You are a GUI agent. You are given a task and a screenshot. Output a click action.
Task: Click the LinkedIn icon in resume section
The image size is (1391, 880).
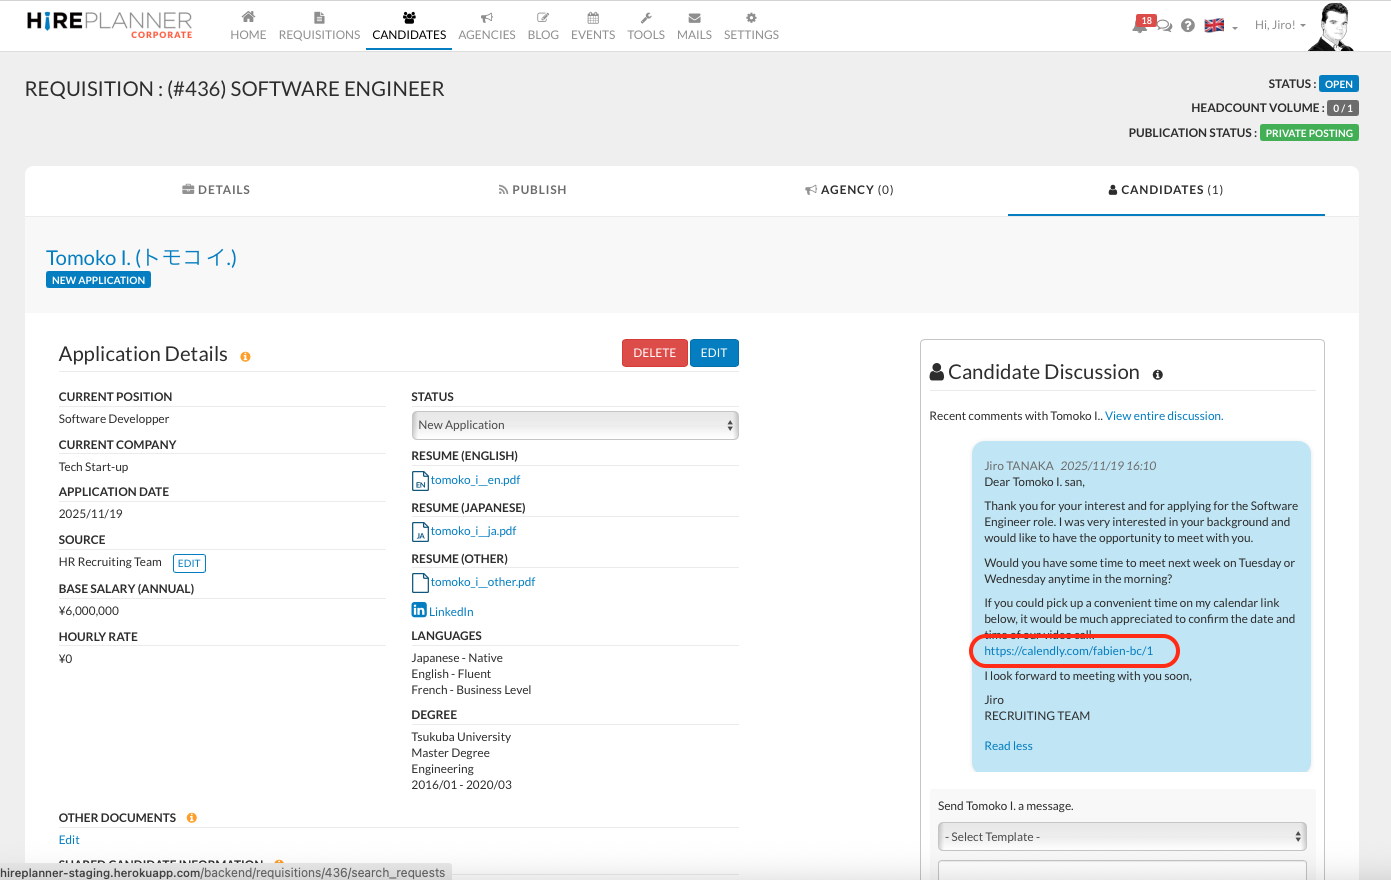[x=419, y=610]
